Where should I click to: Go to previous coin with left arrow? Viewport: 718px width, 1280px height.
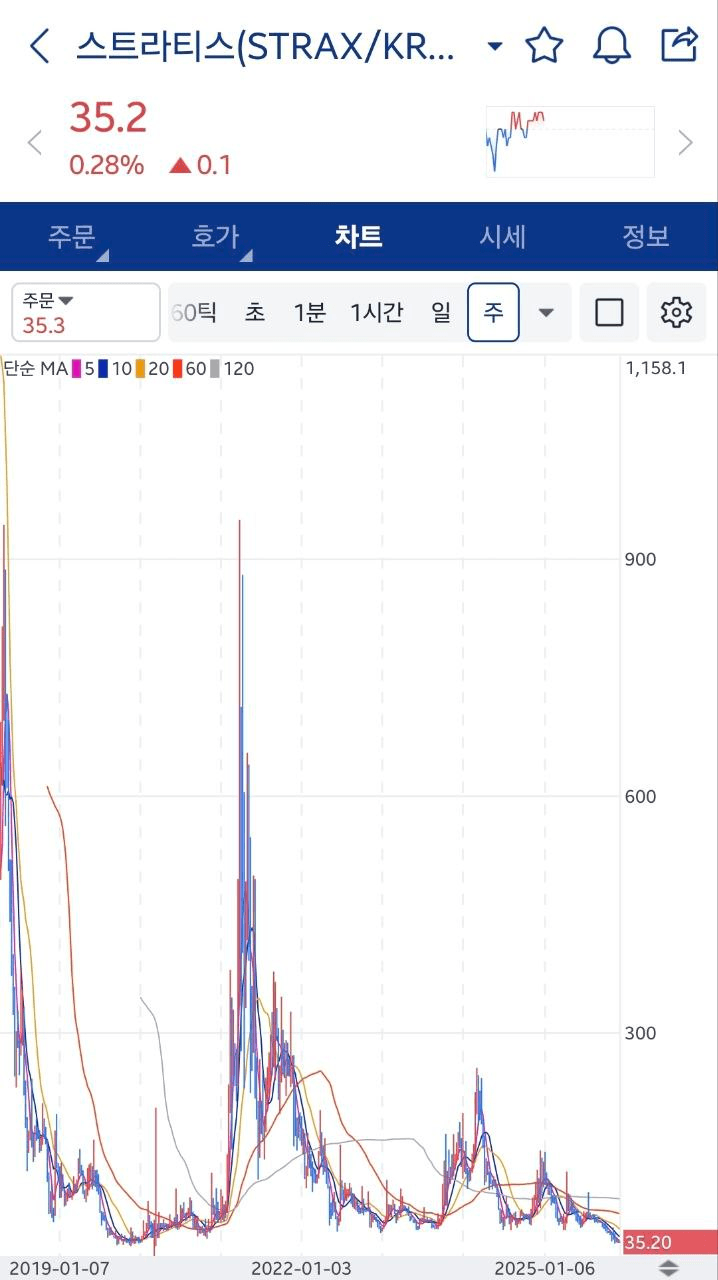[35, 143]
